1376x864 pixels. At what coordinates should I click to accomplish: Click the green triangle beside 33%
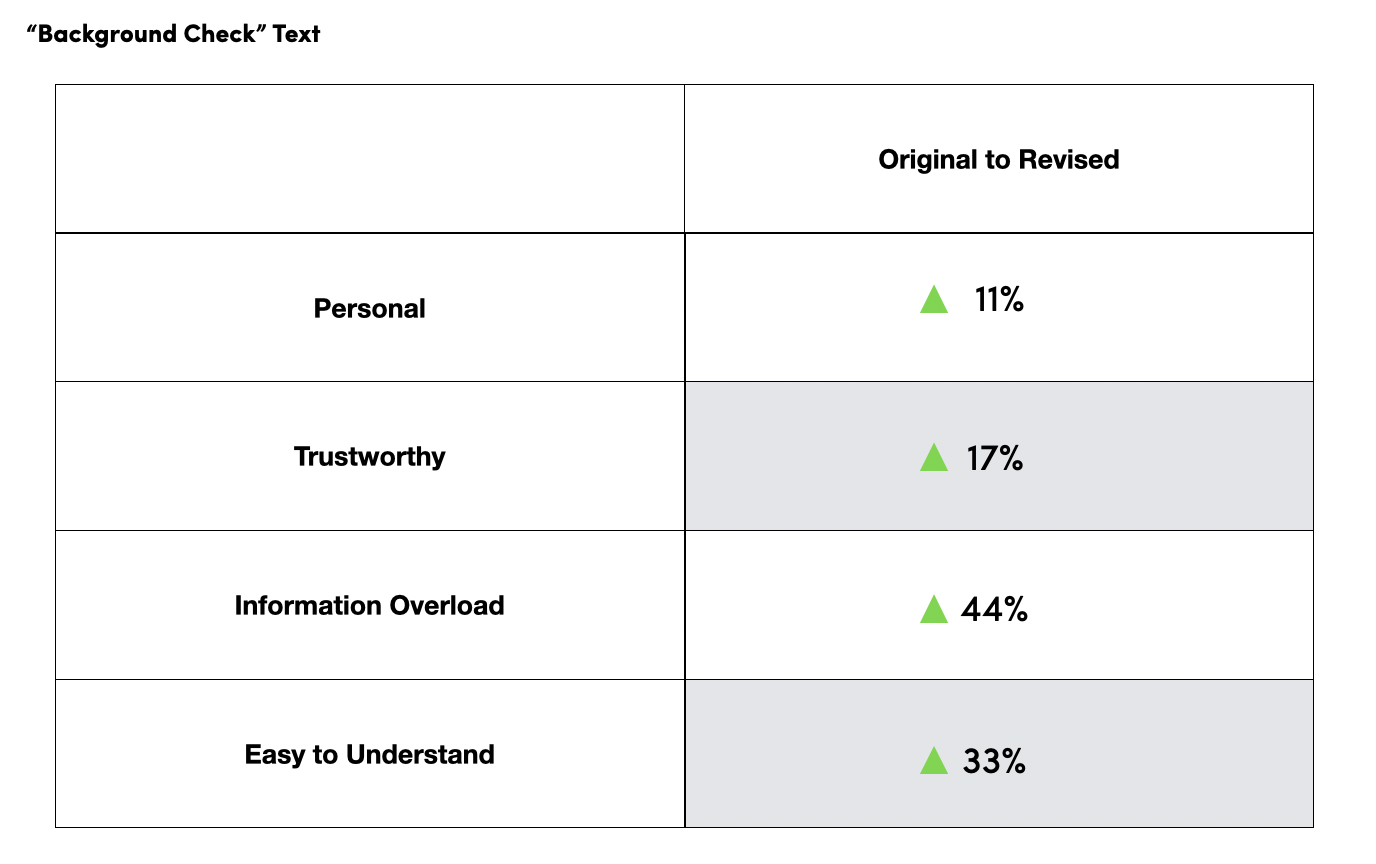click(933, 760)
